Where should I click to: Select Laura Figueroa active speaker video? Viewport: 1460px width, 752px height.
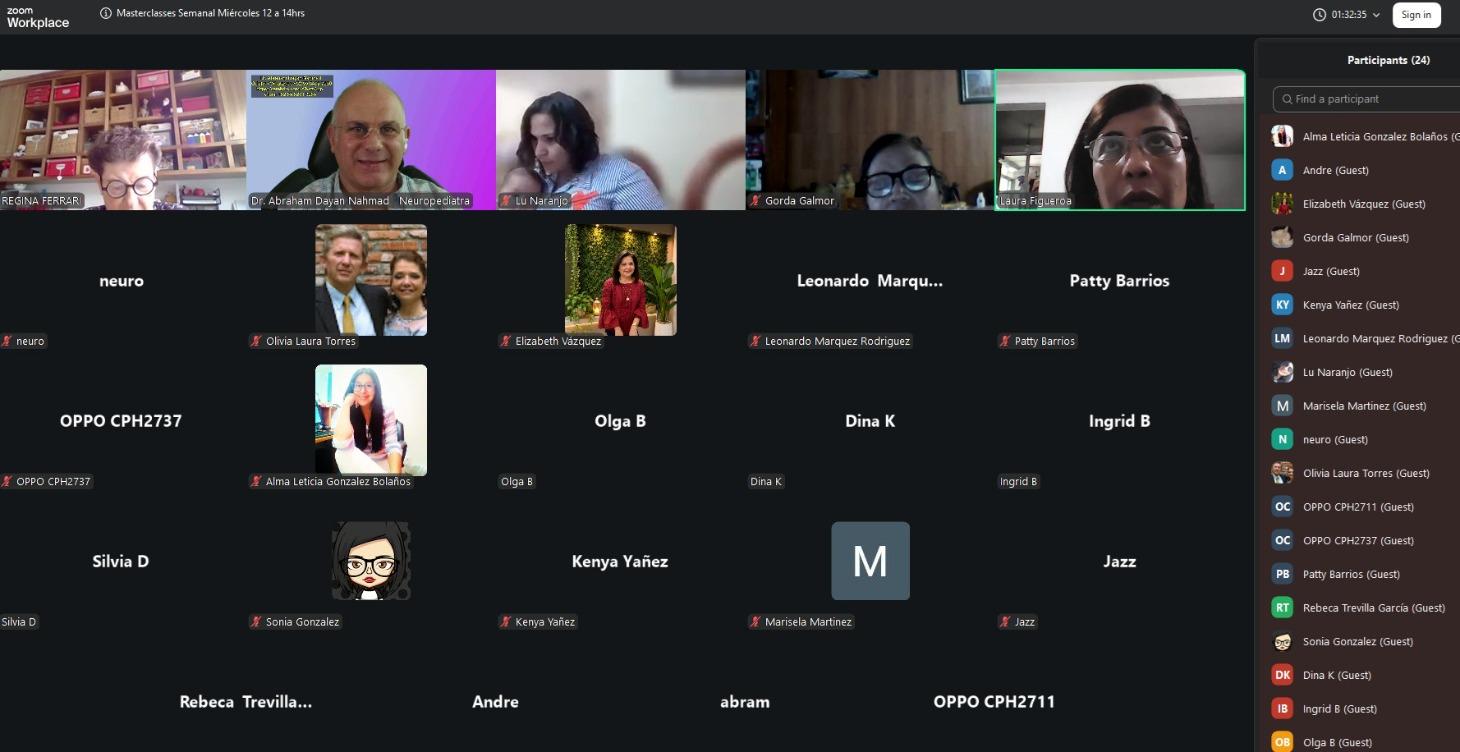pos(1120,140)
